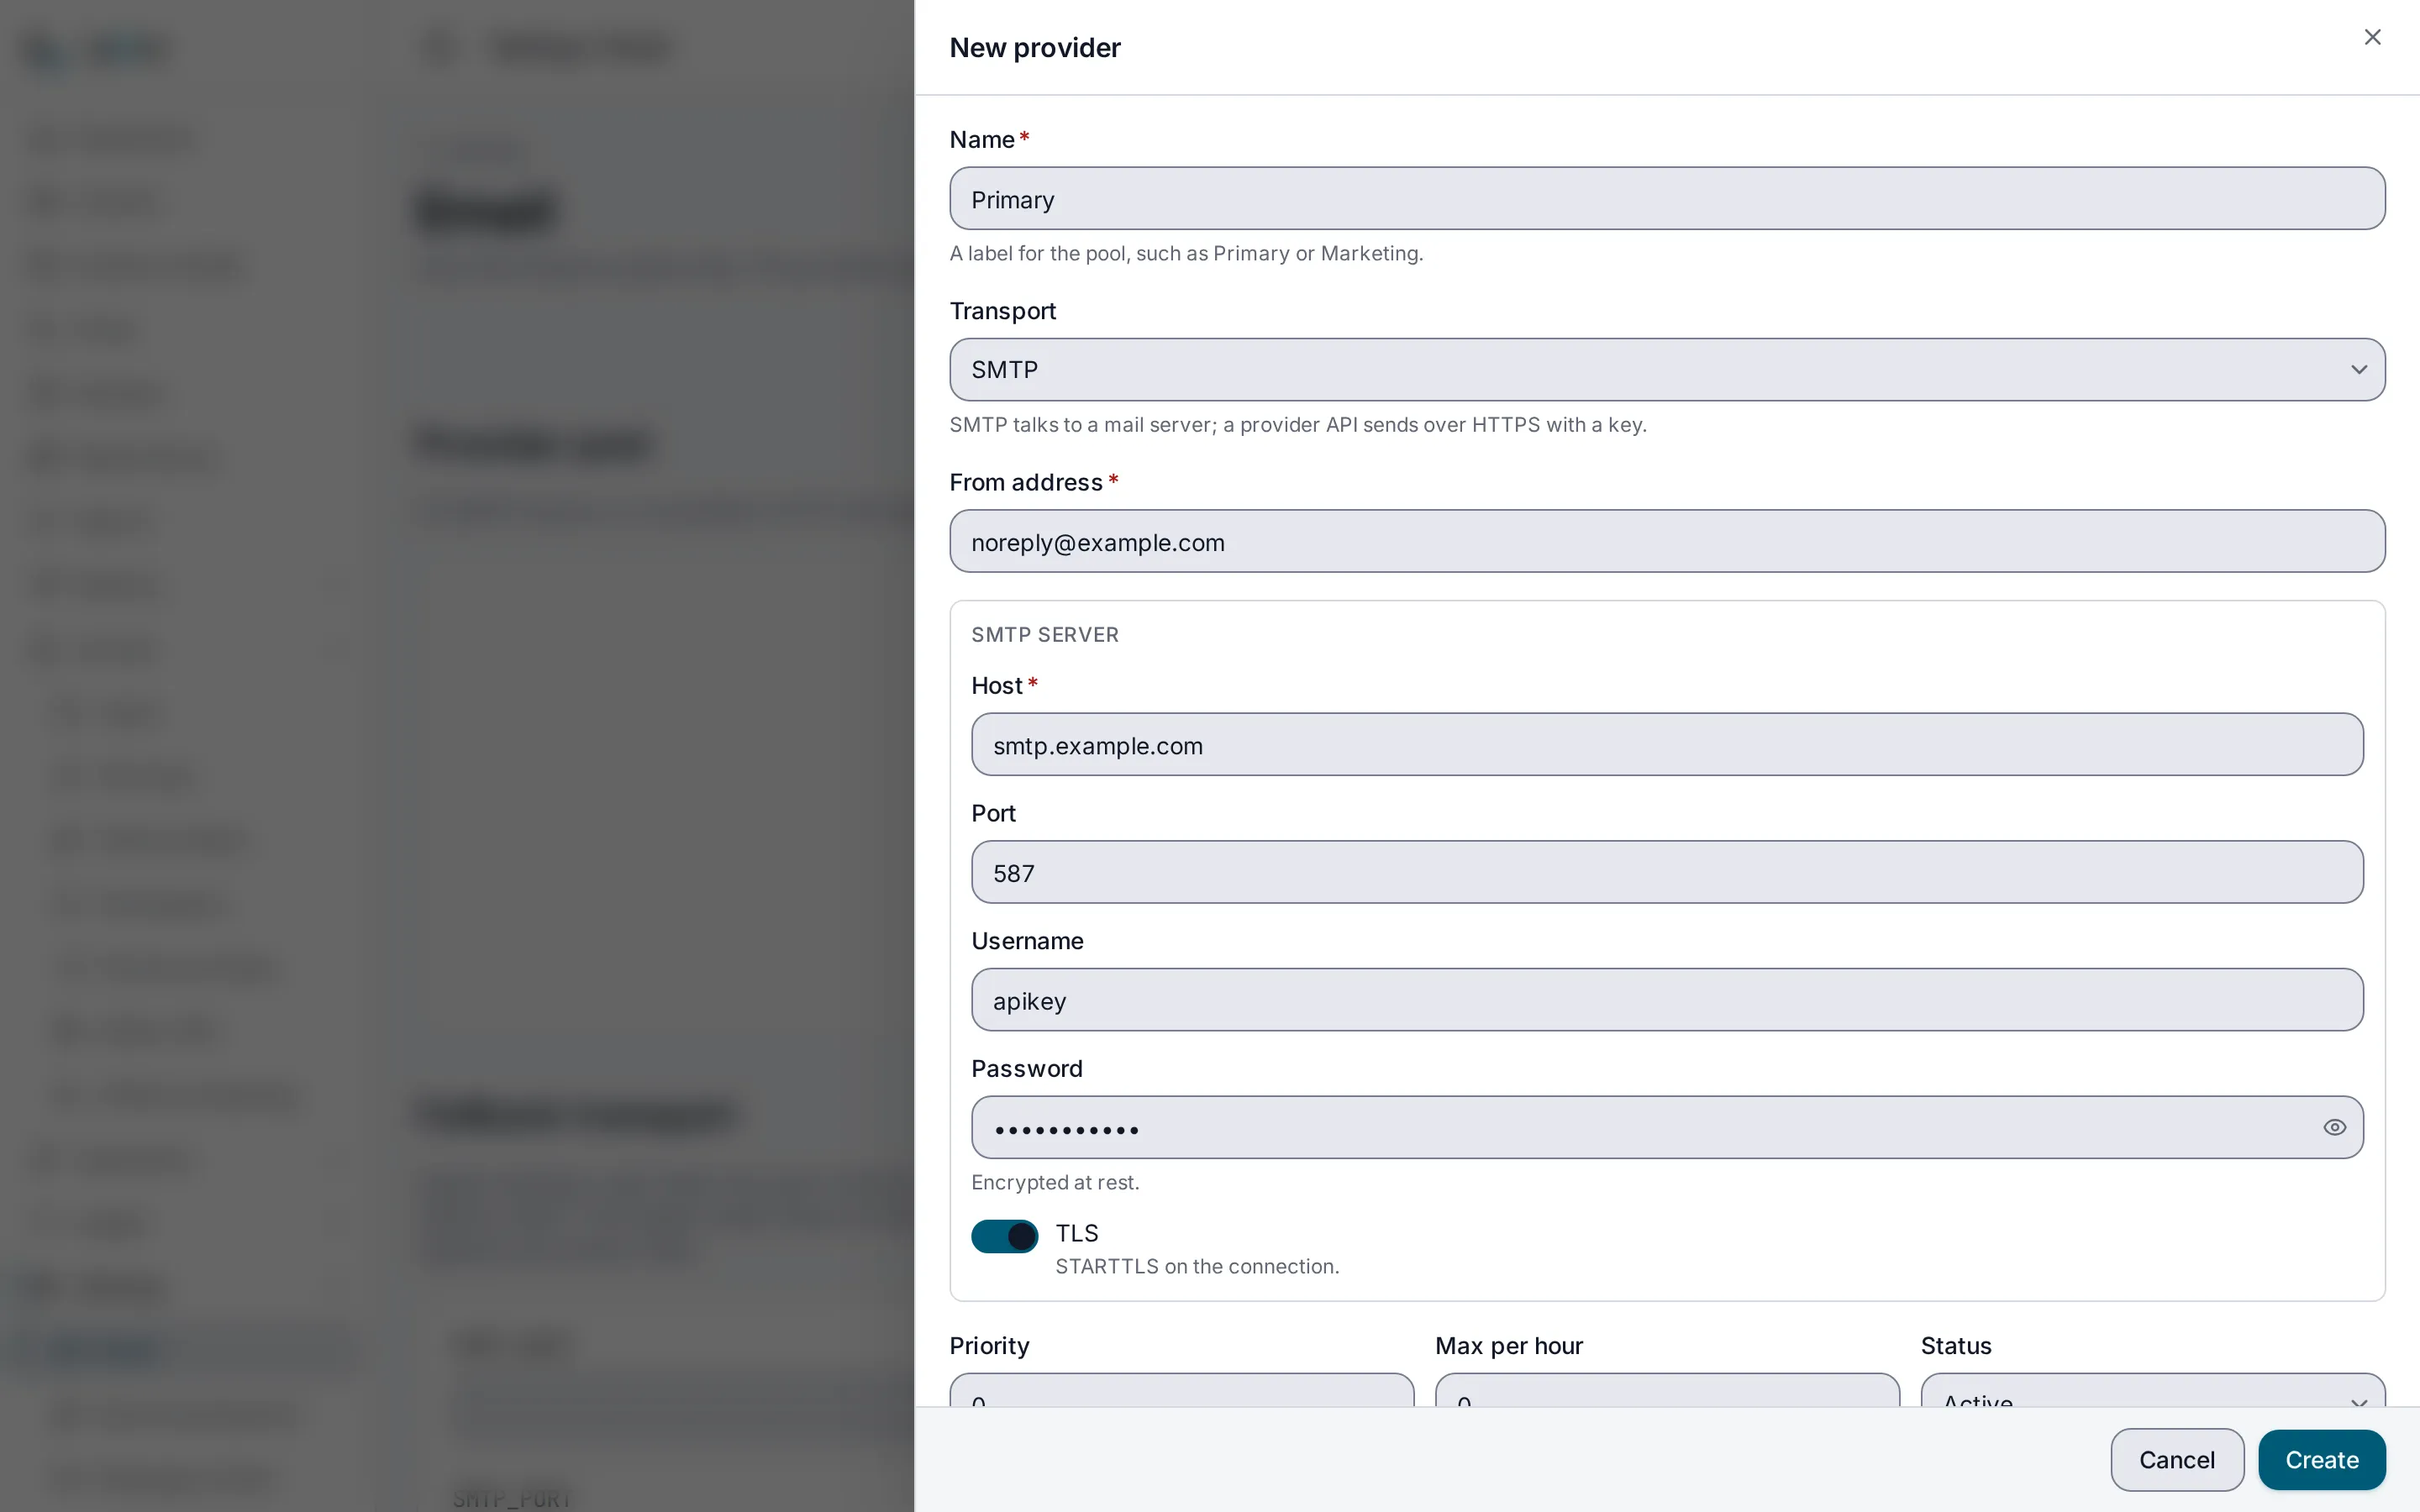Toggle the TLS switch off
Viewport: 2420px width, 1512px height.
tap(1004, 1236)
